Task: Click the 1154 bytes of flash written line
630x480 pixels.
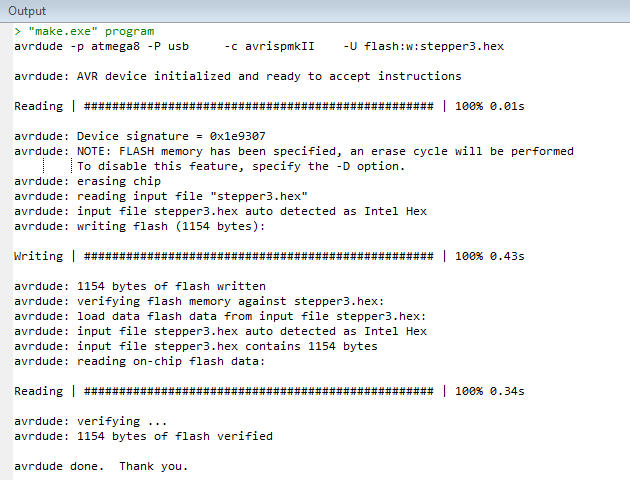Action: [140, 286]
